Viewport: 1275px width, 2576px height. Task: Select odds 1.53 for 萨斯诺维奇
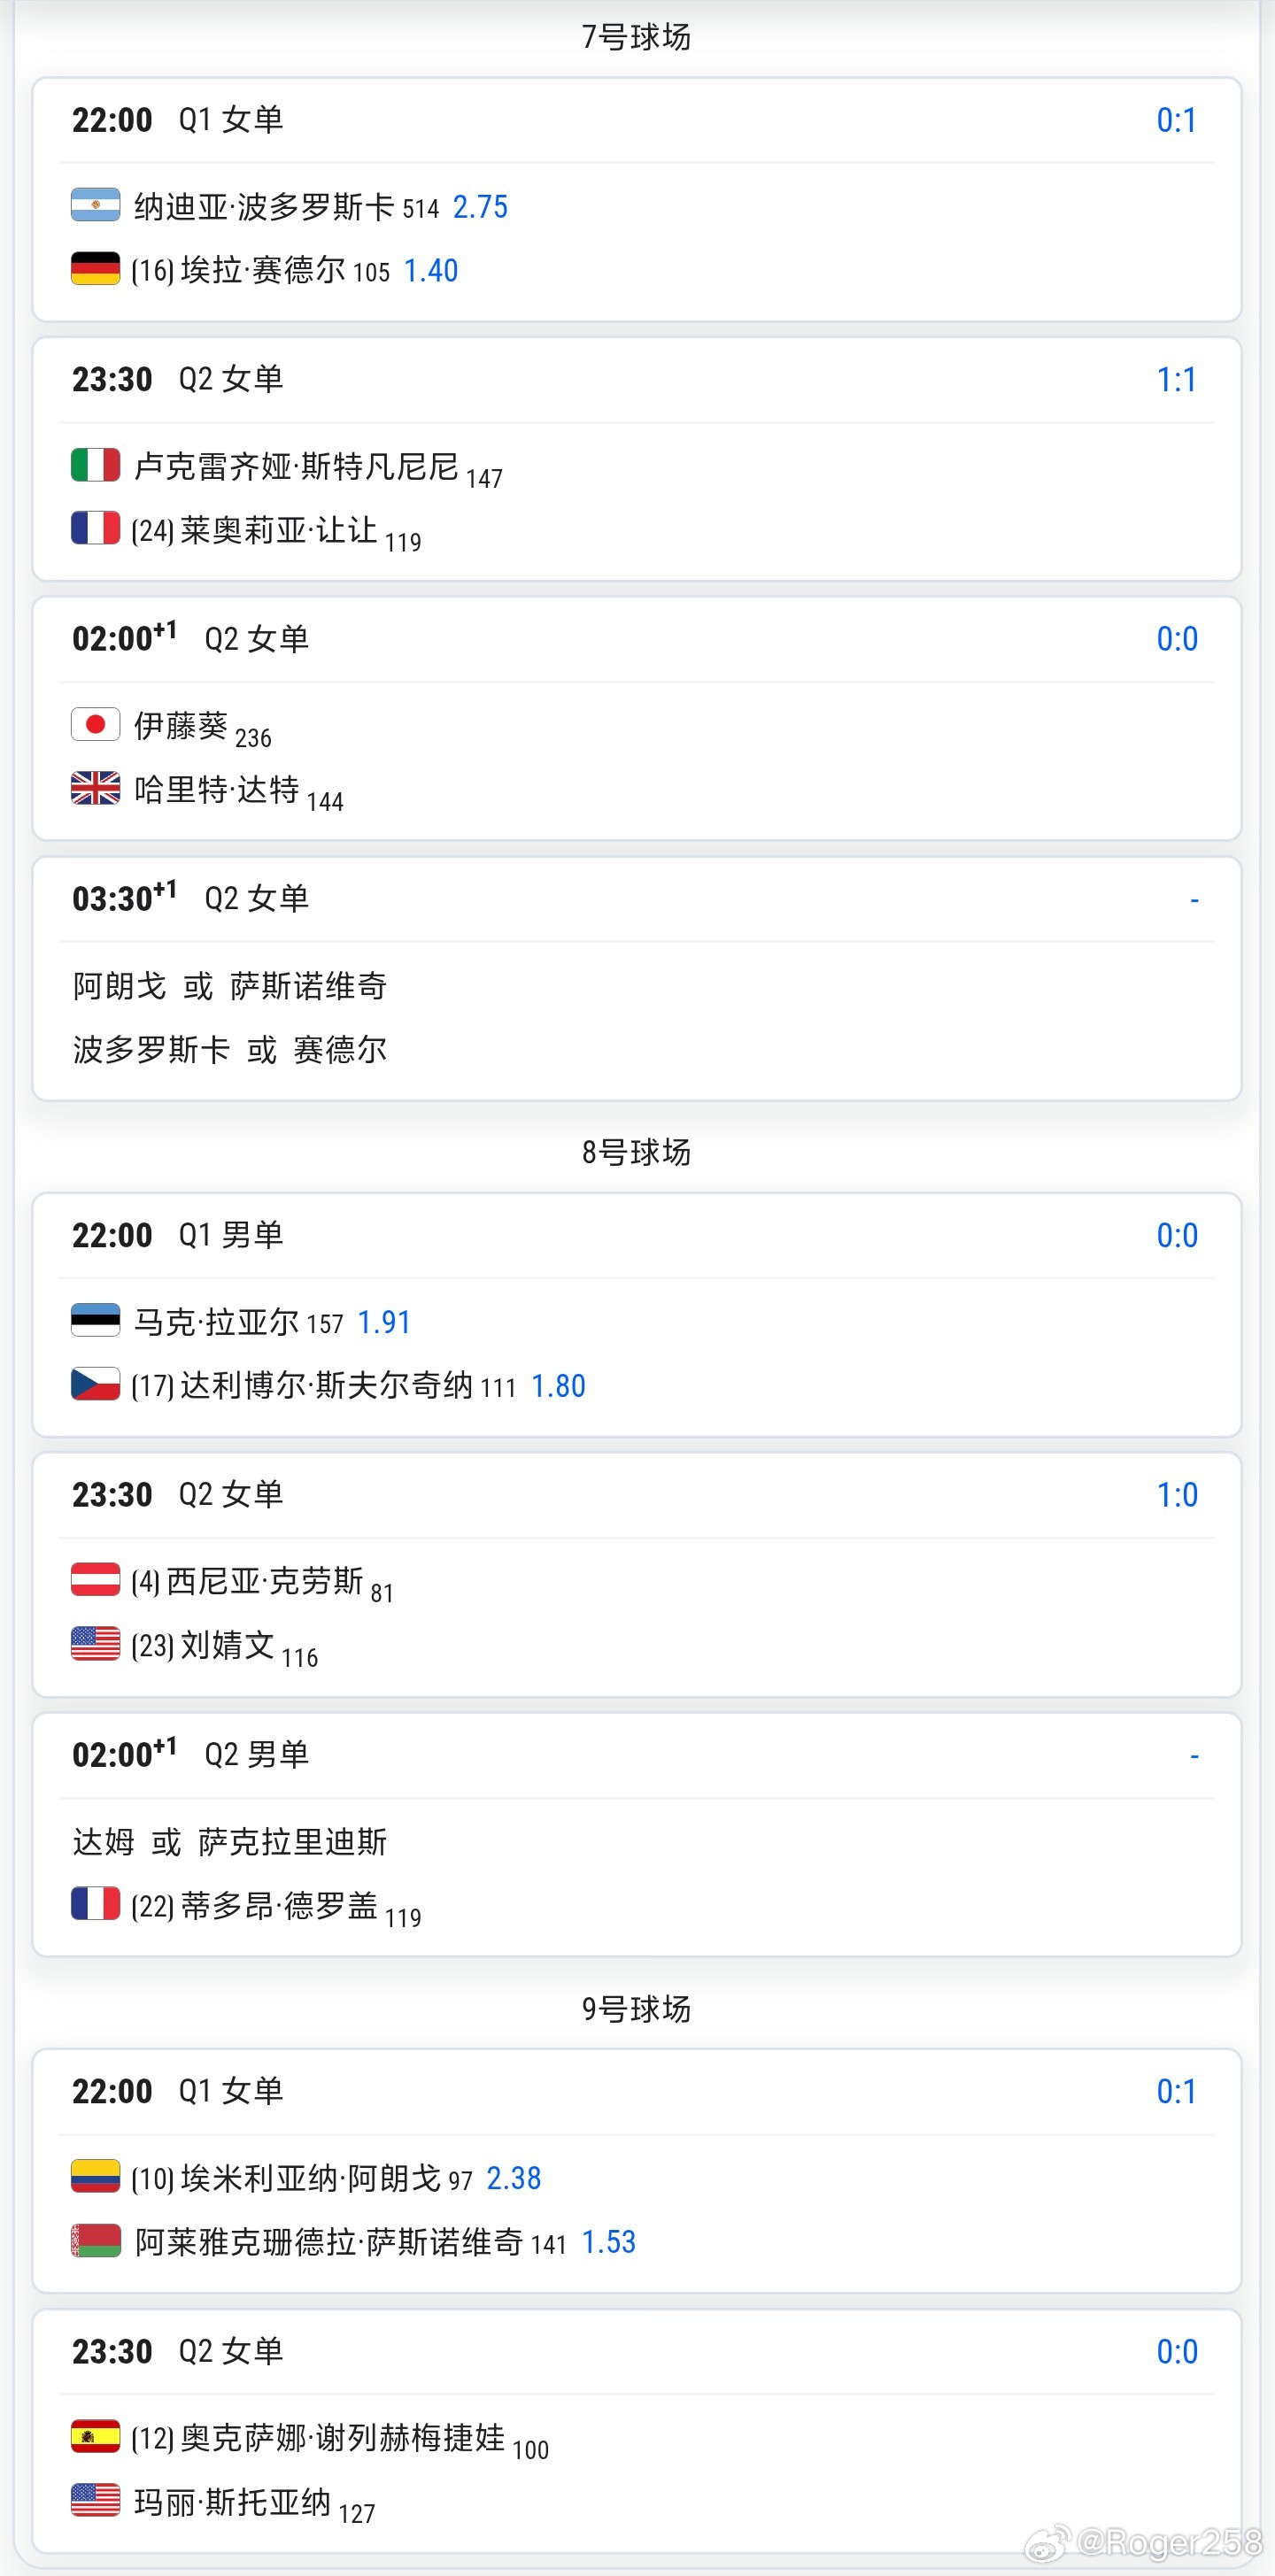coord(608,2242)
